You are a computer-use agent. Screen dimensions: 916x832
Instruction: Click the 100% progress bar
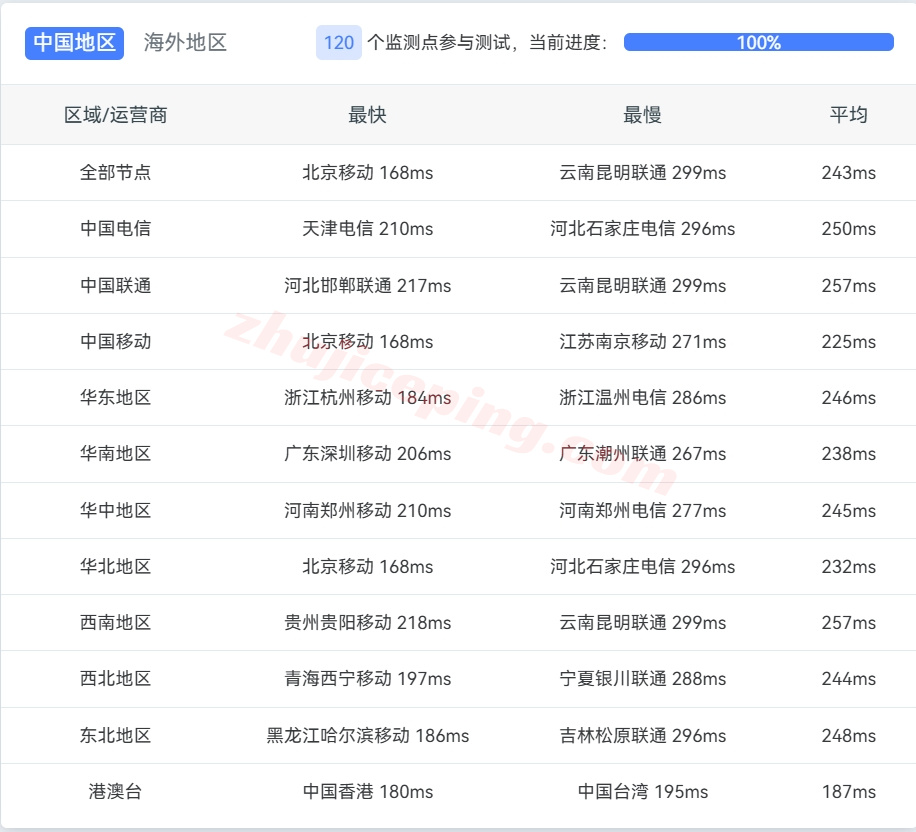coord(758,42)
